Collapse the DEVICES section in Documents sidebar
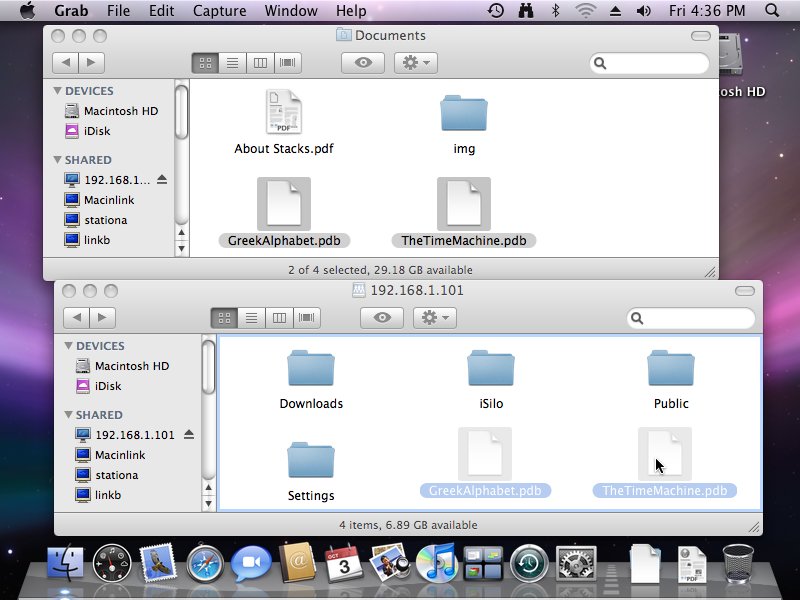 [58, 91]
